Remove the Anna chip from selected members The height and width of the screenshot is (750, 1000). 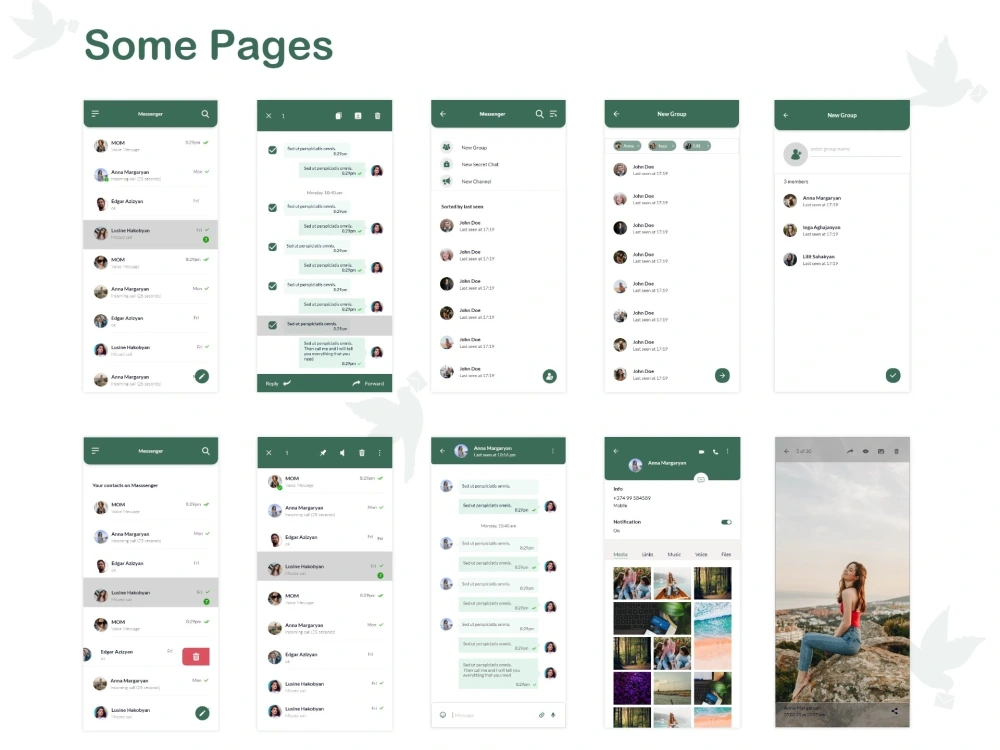637,146
